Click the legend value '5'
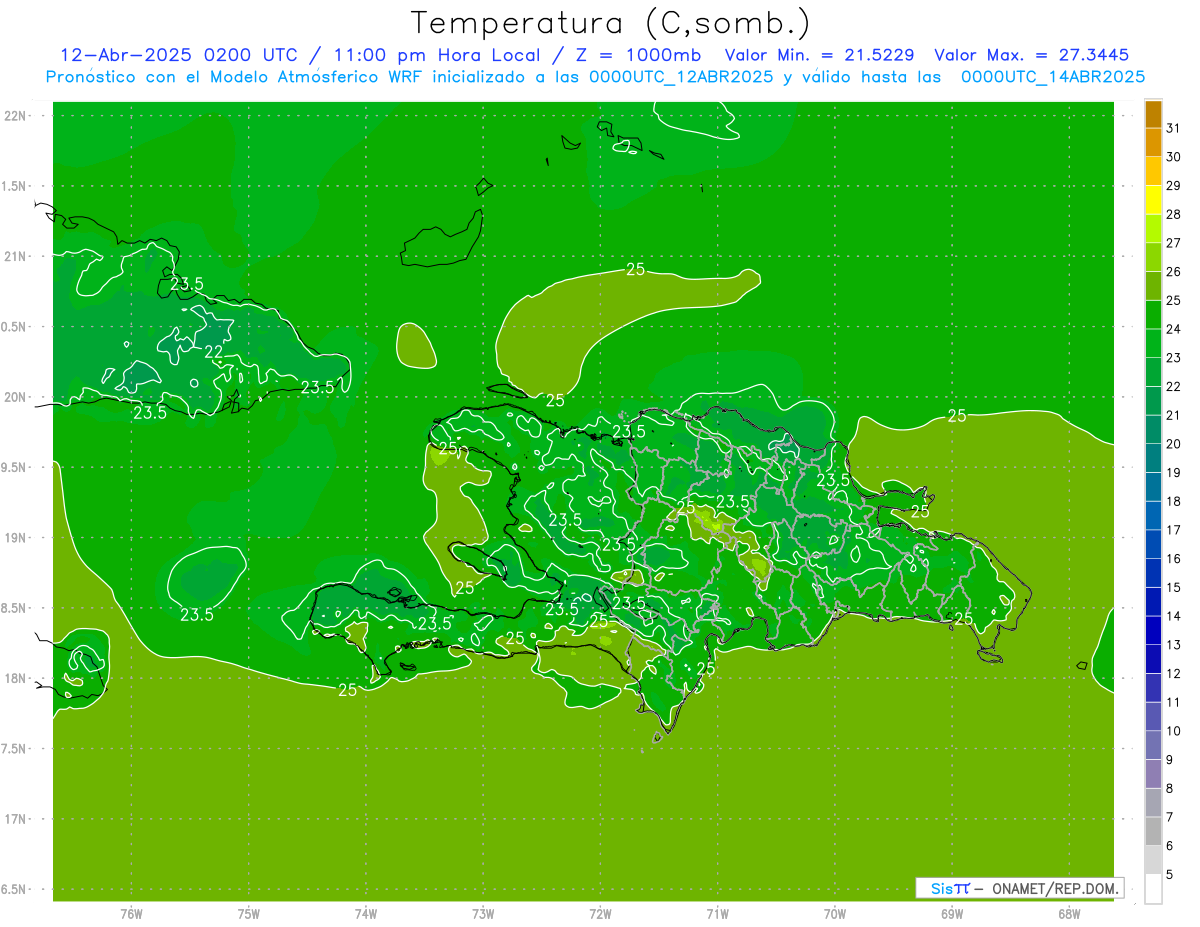 [x=1170, y=875]
